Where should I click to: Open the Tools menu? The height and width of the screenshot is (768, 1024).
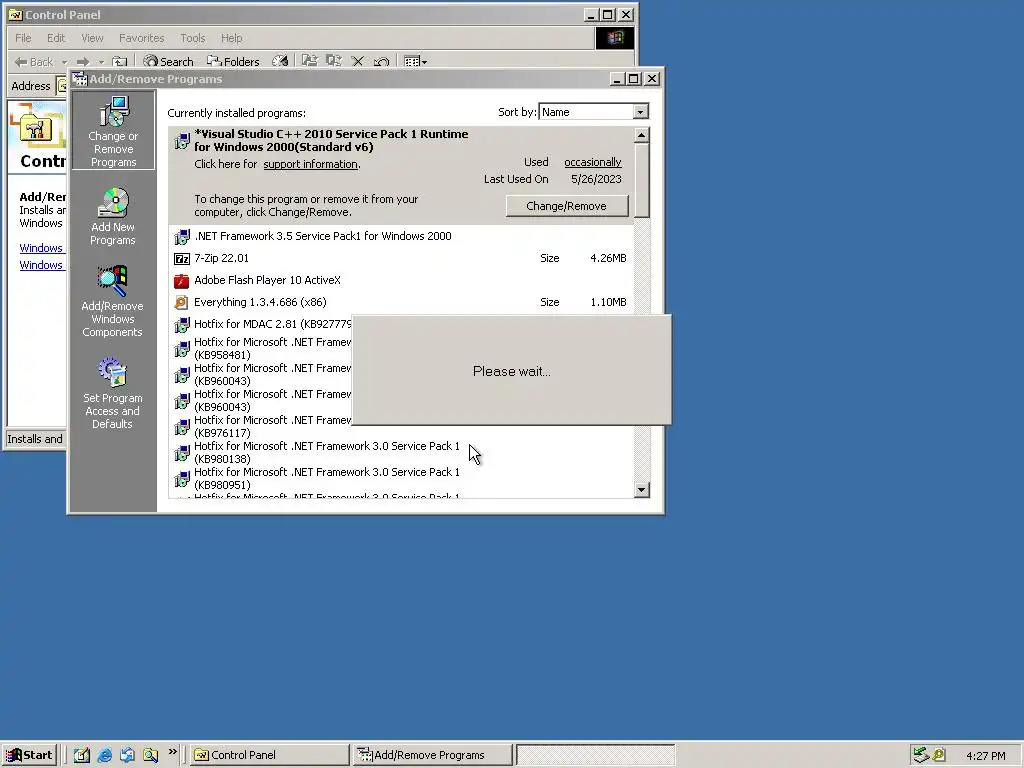click(193, 38)
